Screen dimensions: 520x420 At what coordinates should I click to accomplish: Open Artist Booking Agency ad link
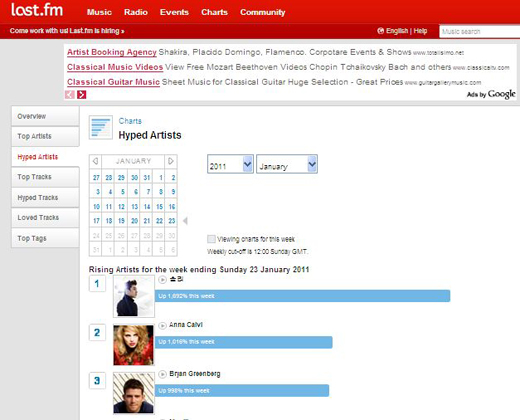(x=112, y=52)
